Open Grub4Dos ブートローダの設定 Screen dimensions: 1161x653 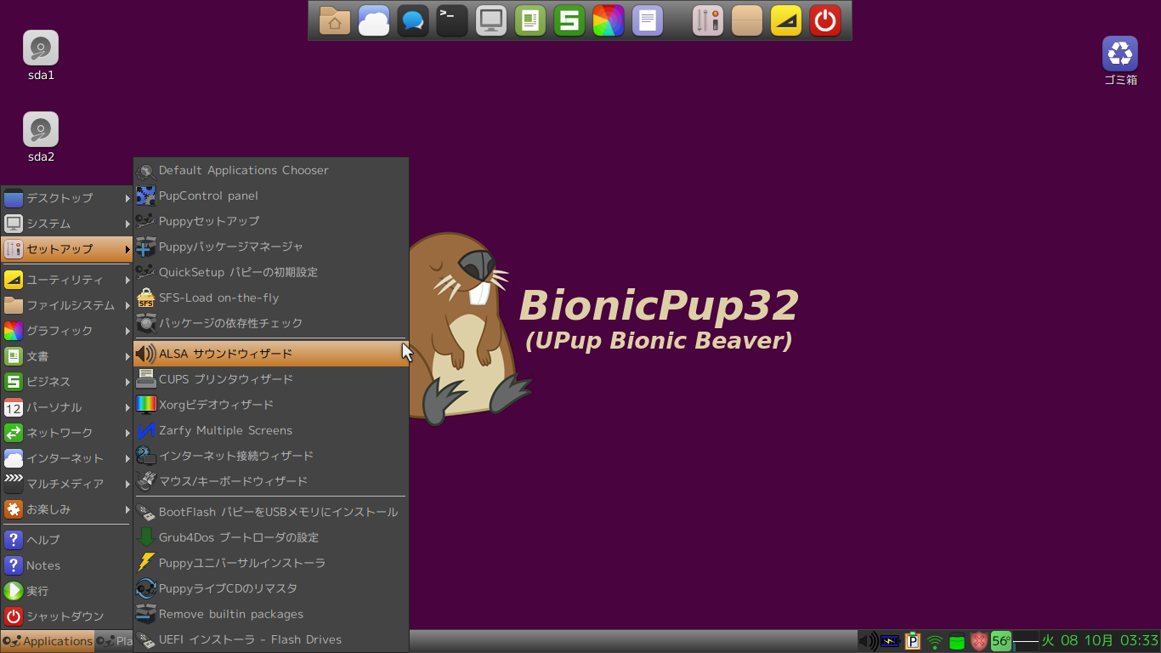pyautogui.click(x=271, y=538)
